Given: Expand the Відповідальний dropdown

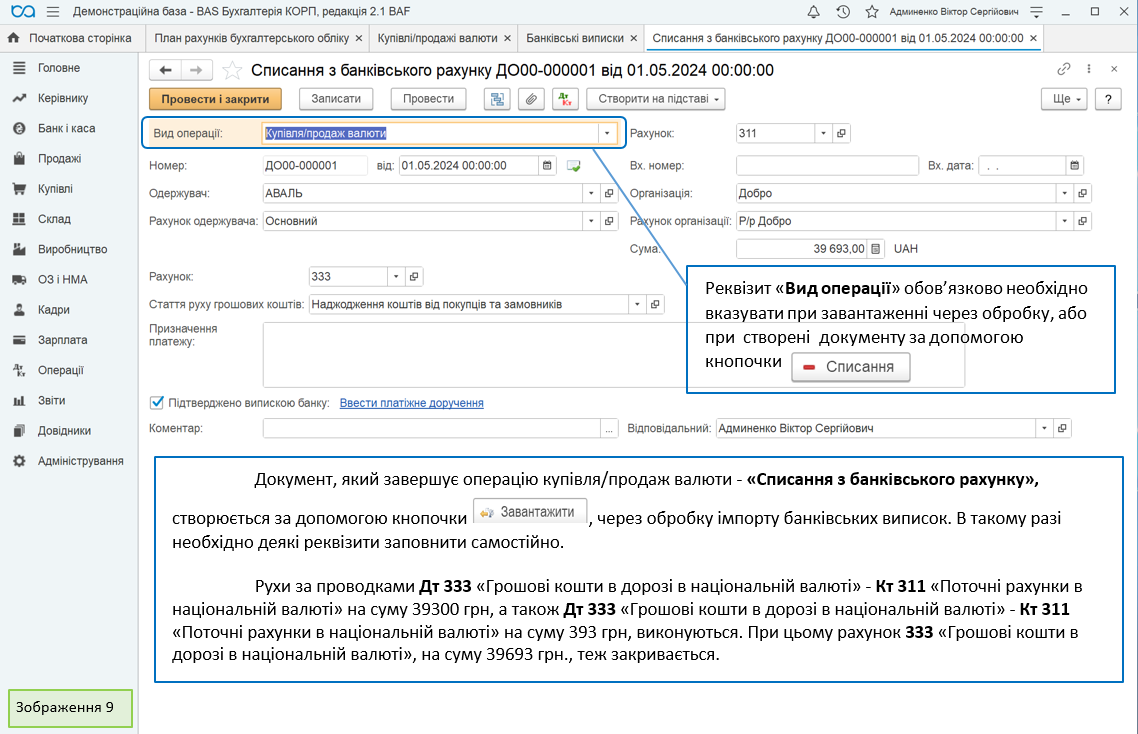Looking at the screenshot, I should [1044, 428].
